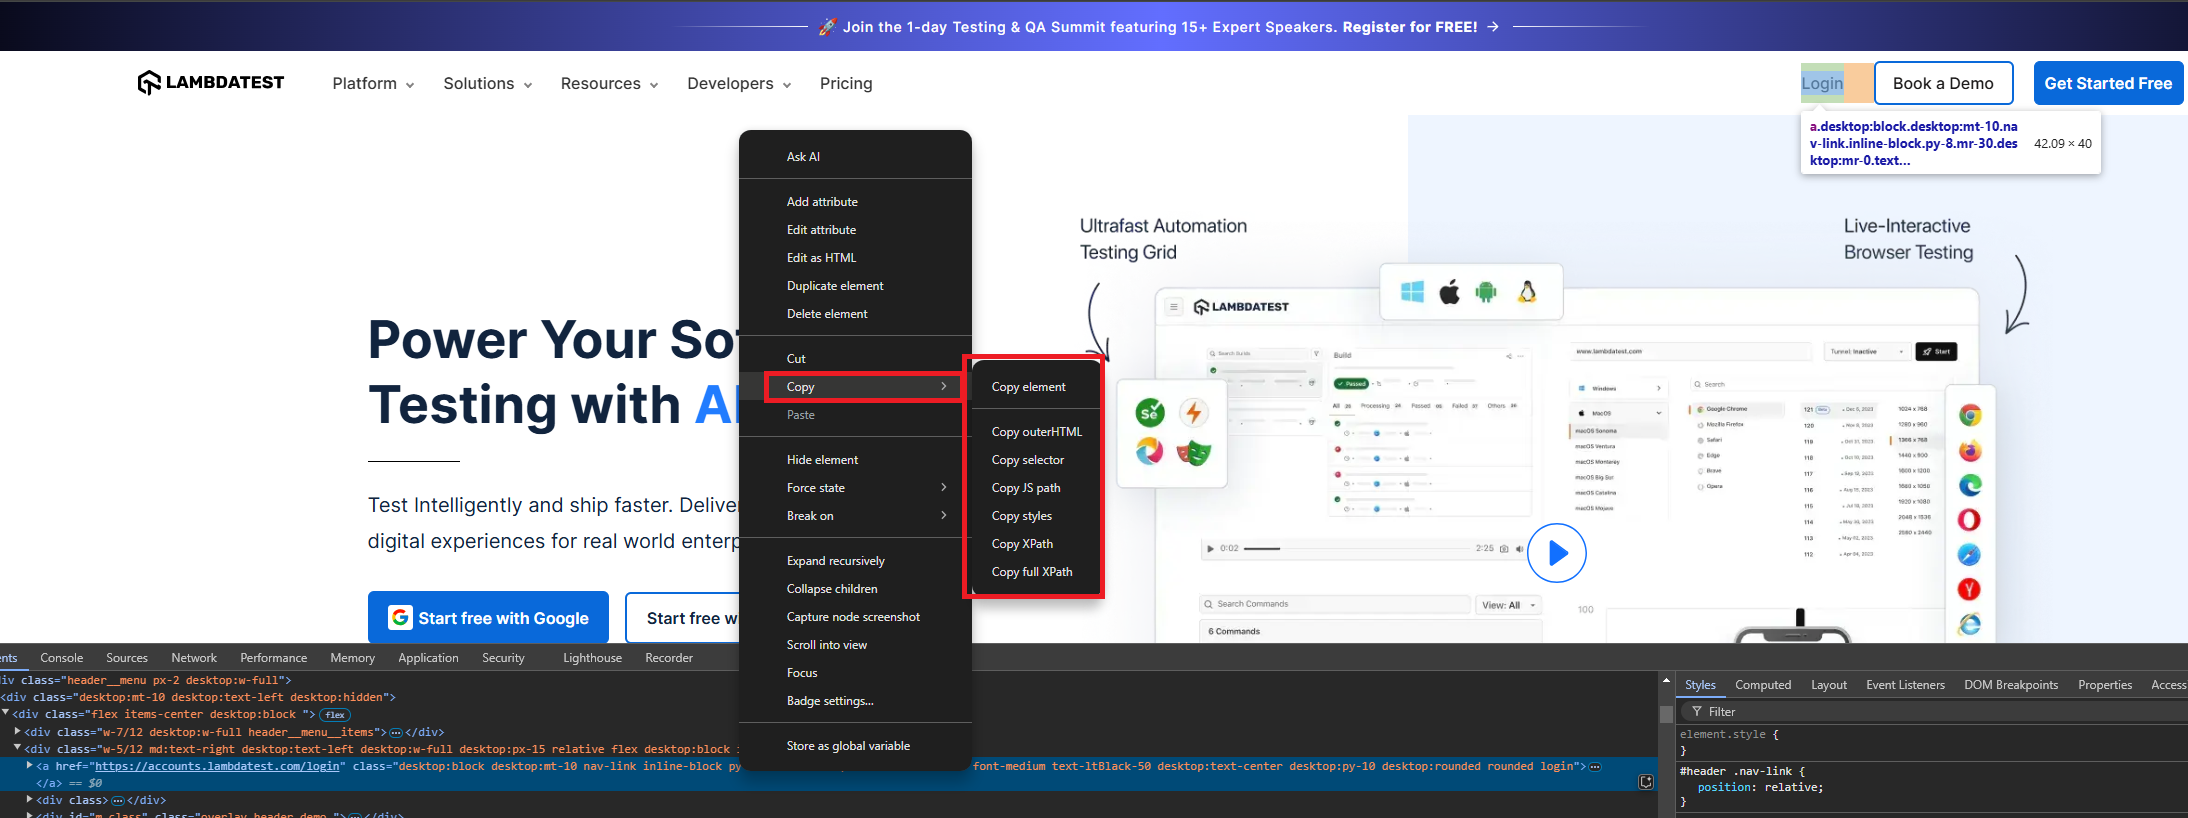The height and width of the screenshot is (818, 2188).
Task: Choose Copy XPath
Action: [1036, 544]
